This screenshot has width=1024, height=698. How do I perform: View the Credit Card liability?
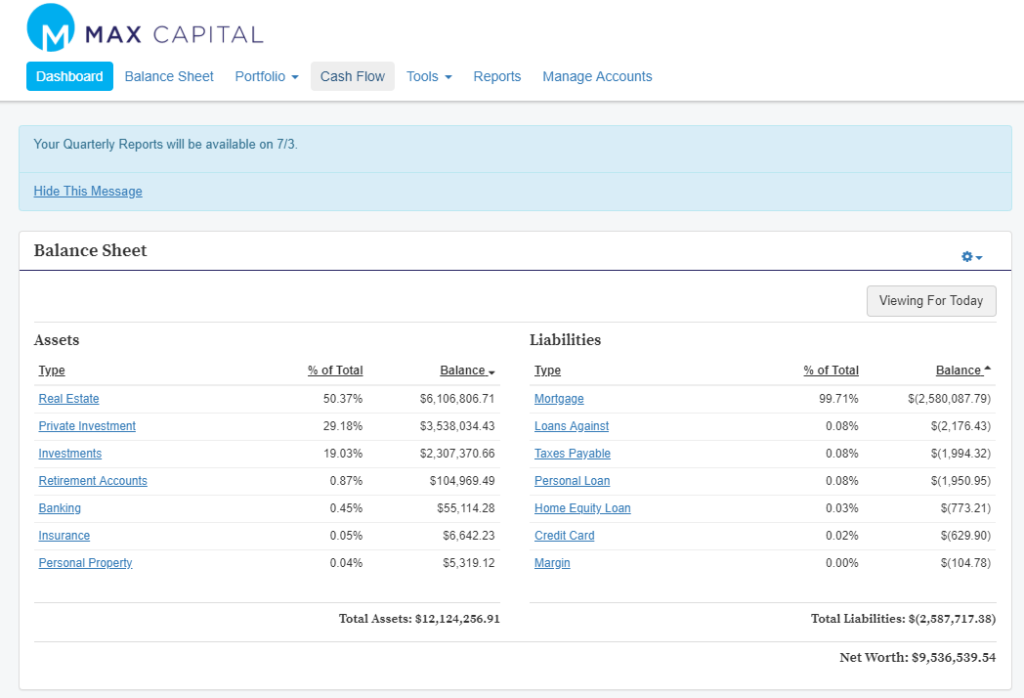564,535
